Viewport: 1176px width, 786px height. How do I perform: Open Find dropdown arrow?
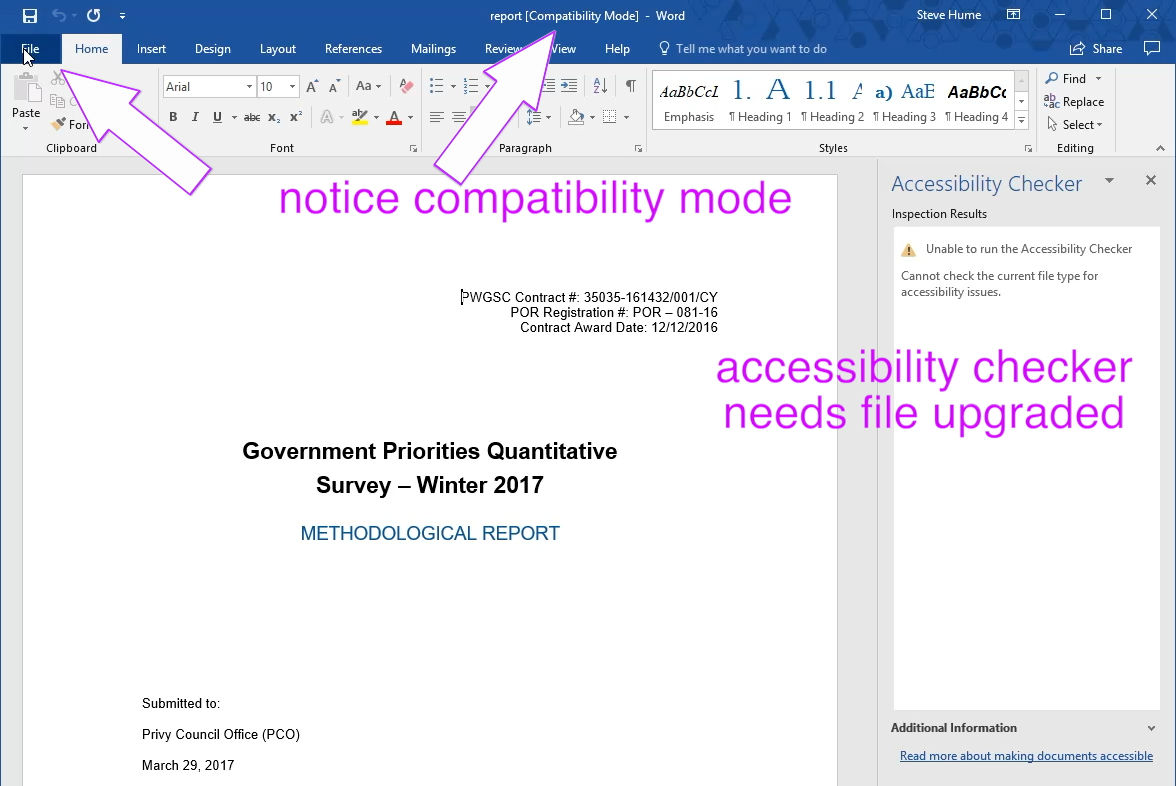pos(1099,79)
